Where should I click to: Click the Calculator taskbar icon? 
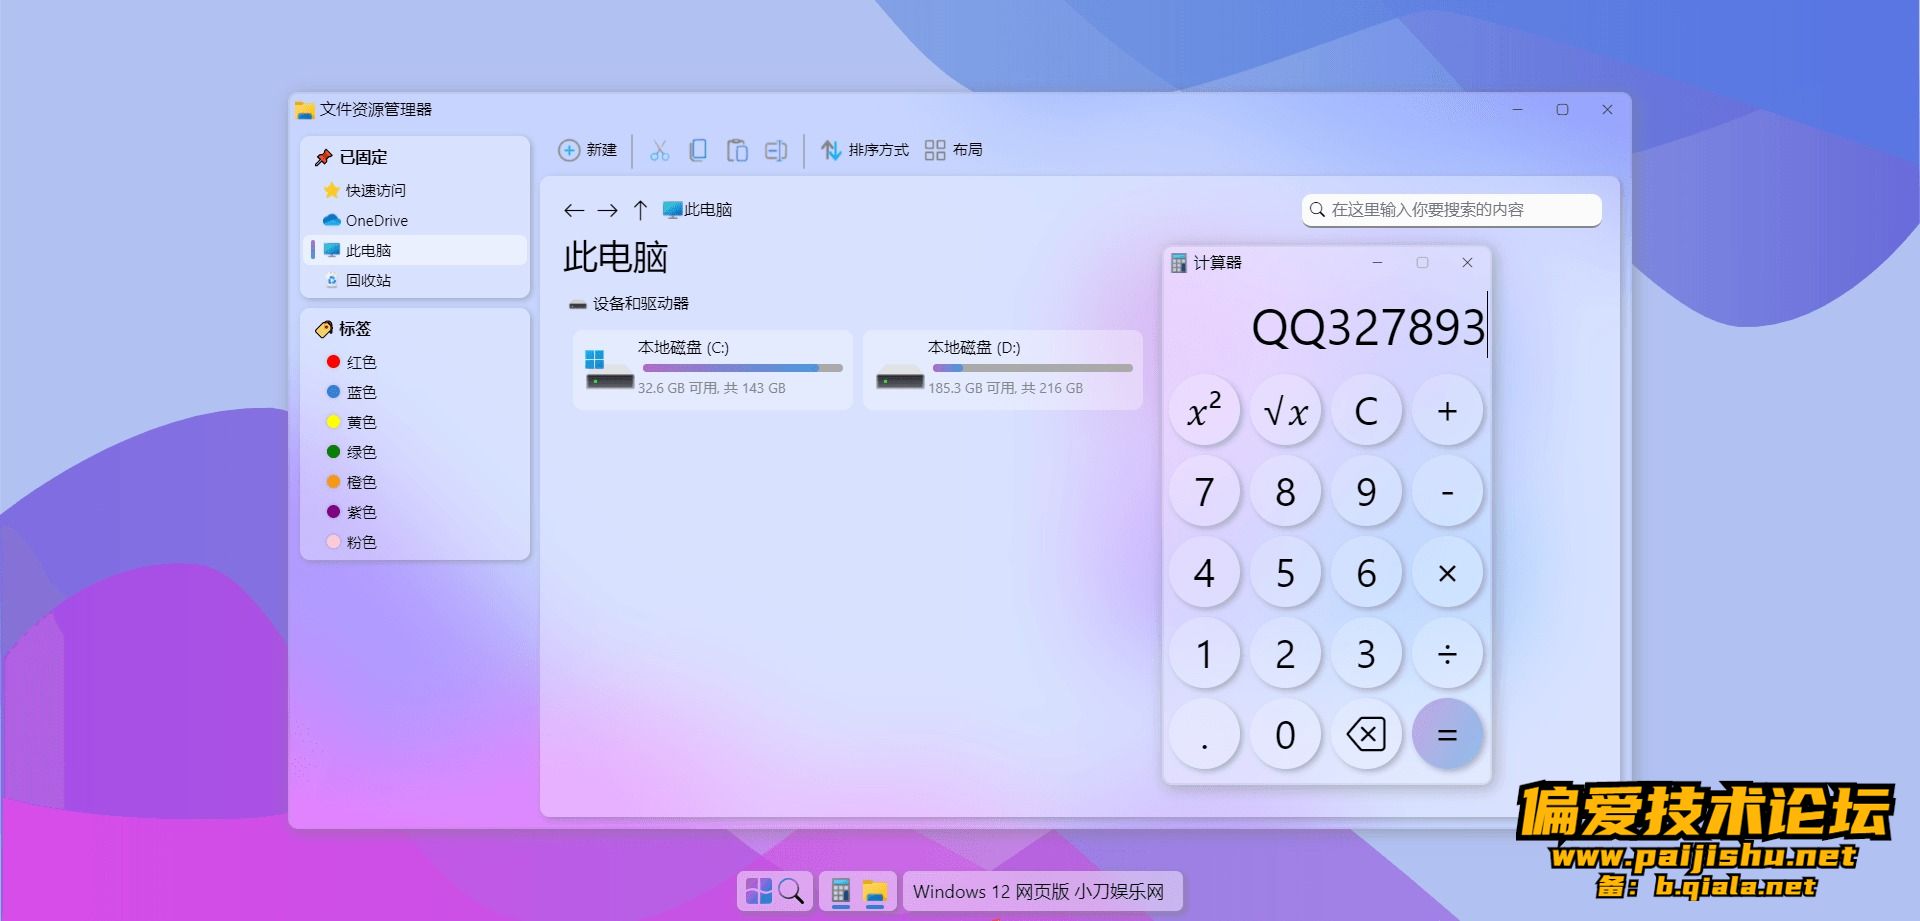click(x=841, y=891)
